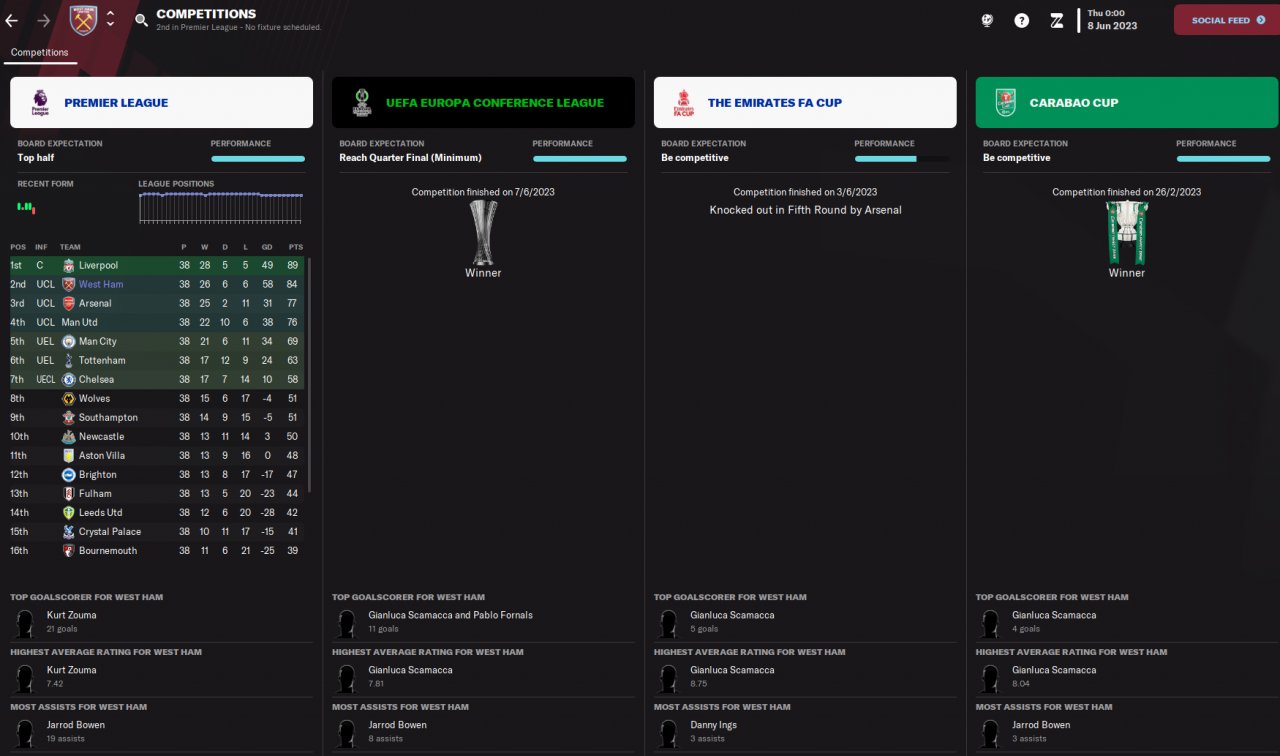Click the Emirates FA Cup logo
The width and height of the screenshot is (1280, 756).
(x=684, y=102)
